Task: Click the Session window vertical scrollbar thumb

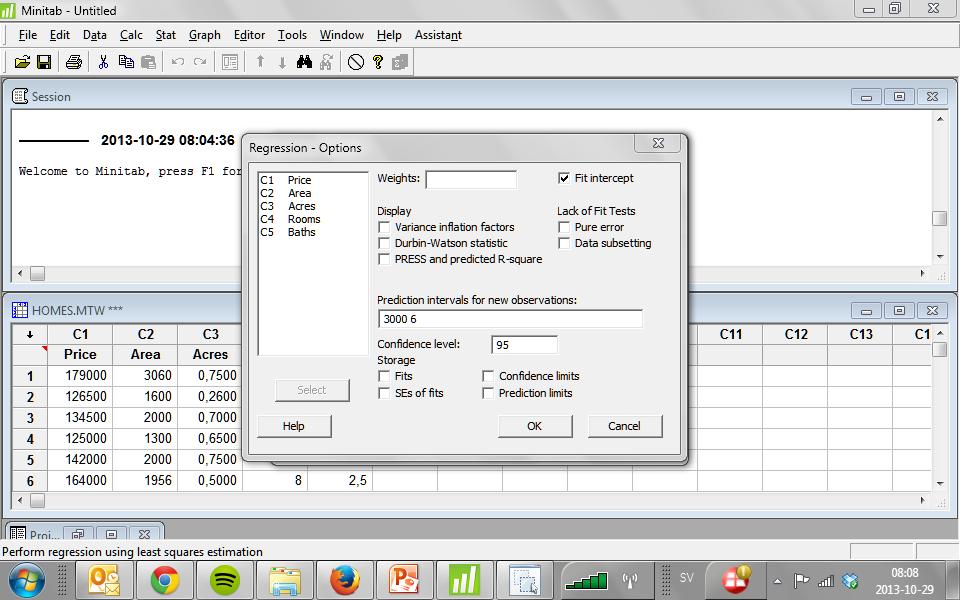Action: tap(939, 218)
